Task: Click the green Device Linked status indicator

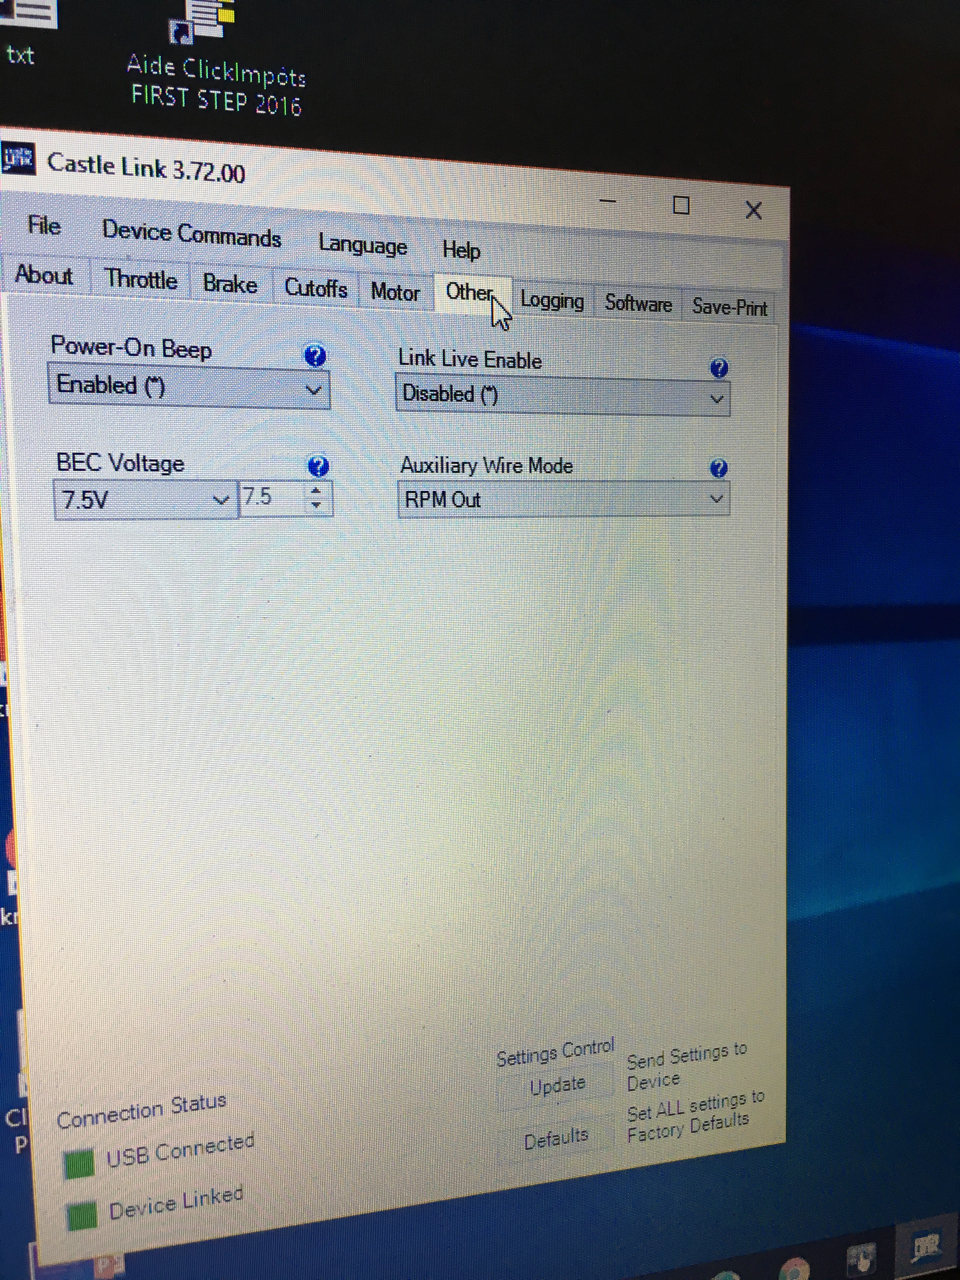Action: (x=82, y=1215)
